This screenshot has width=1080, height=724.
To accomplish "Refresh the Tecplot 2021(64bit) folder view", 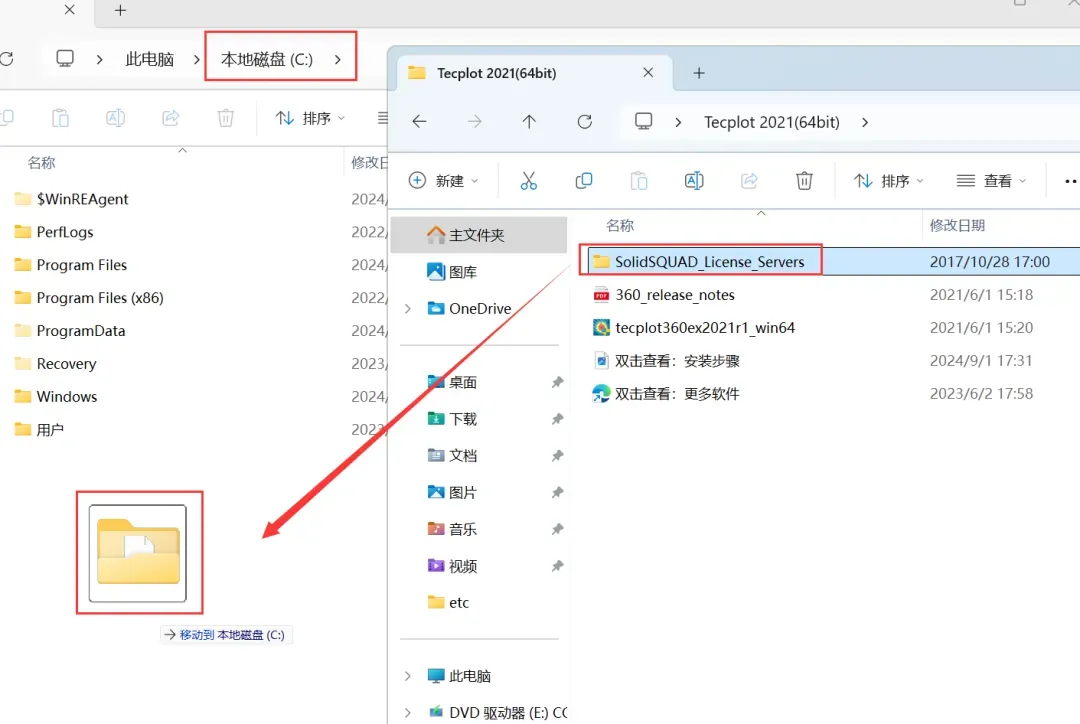I will click(585, 122).
